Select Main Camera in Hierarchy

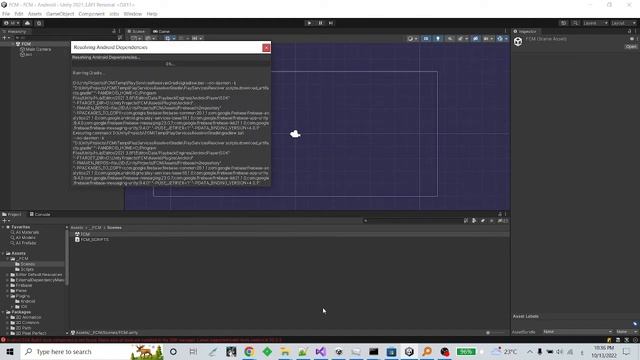click(x=38, y=49)
